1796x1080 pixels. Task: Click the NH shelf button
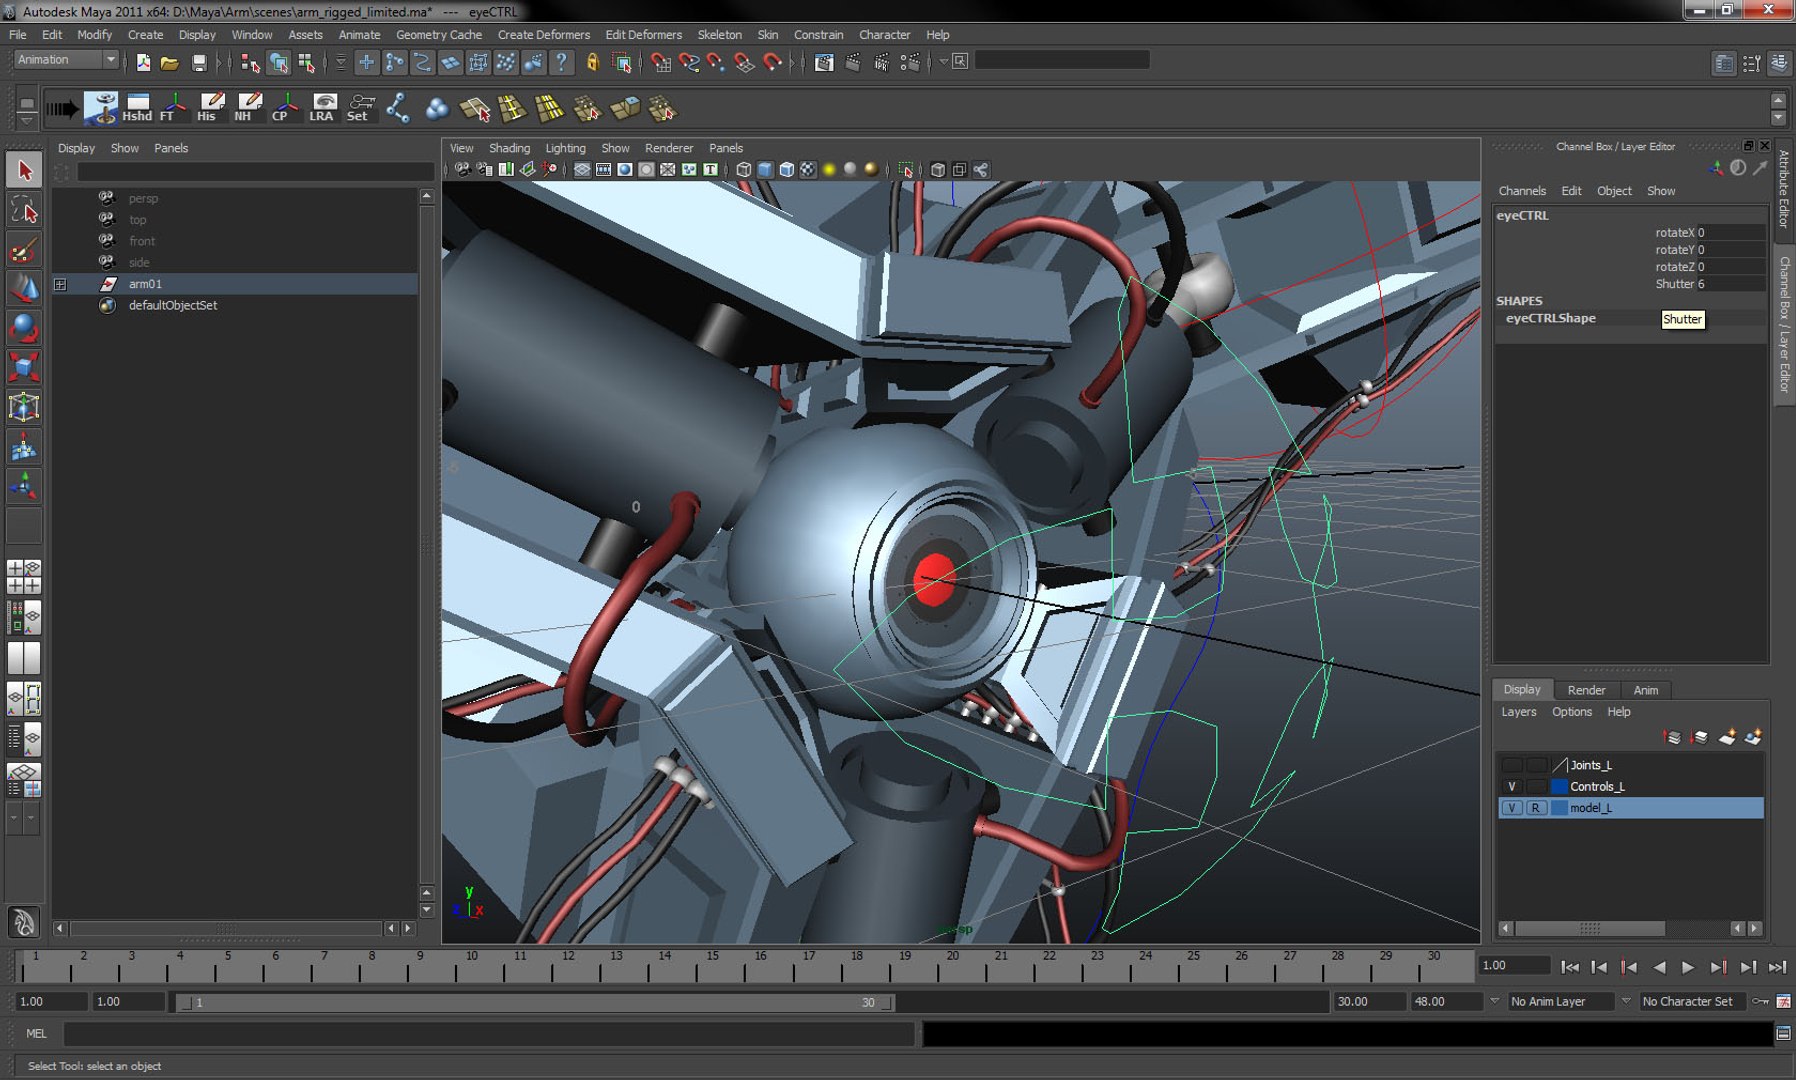click(x=248, y=108)
